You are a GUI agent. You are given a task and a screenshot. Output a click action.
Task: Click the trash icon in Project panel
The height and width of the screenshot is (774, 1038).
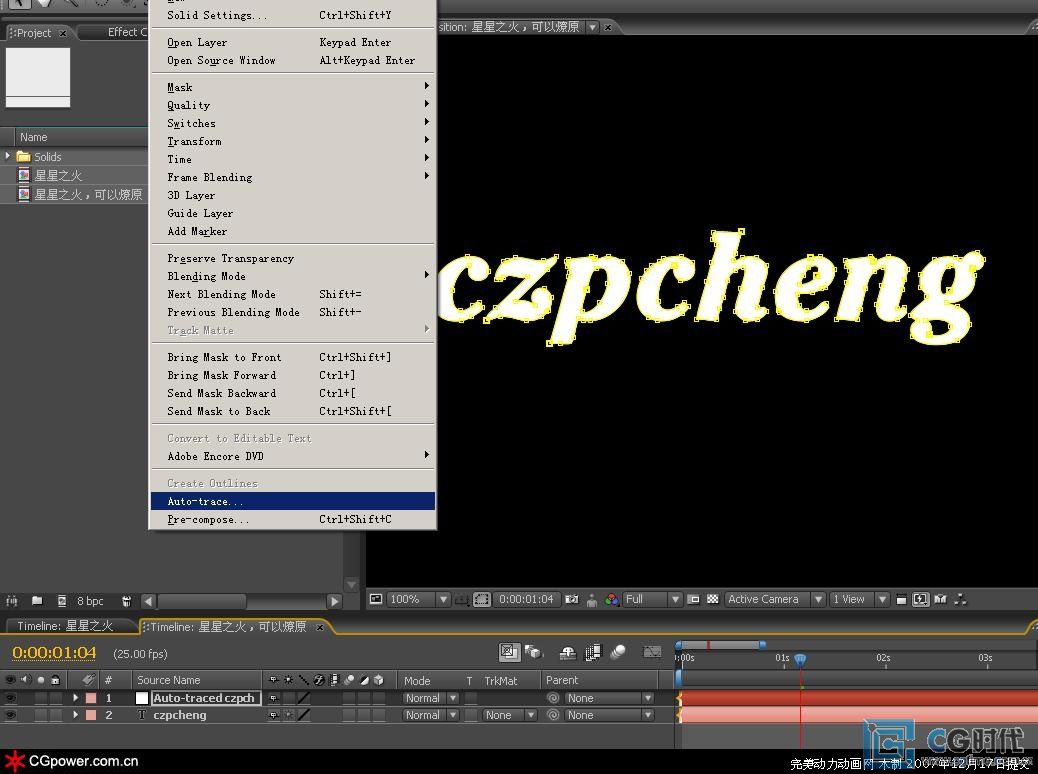[x=126, y=601]
